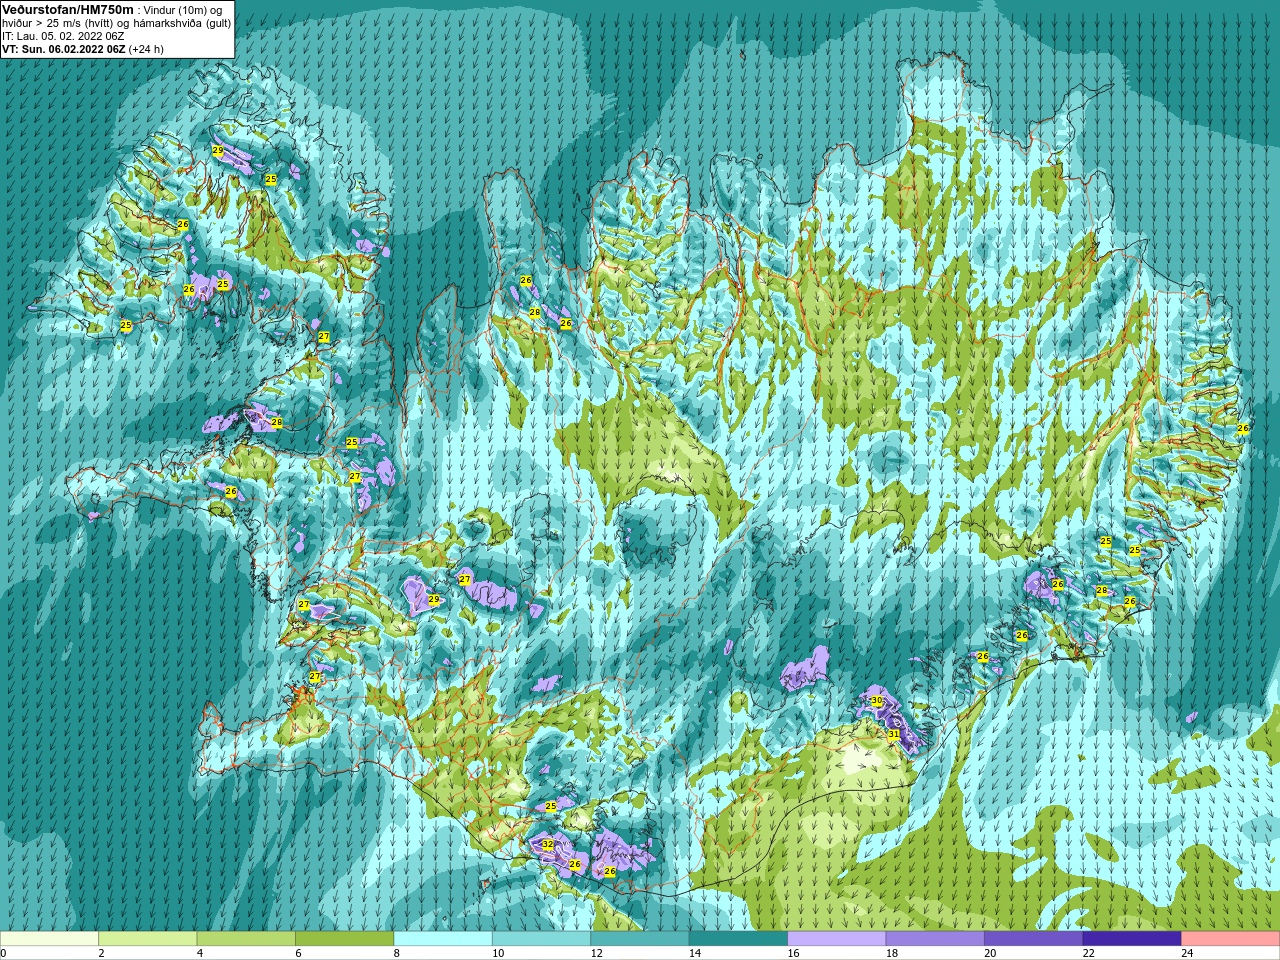Click the light green 2–4 m/s legend swatch
This screenshot has width=1280, height=960.
[147, 939]
